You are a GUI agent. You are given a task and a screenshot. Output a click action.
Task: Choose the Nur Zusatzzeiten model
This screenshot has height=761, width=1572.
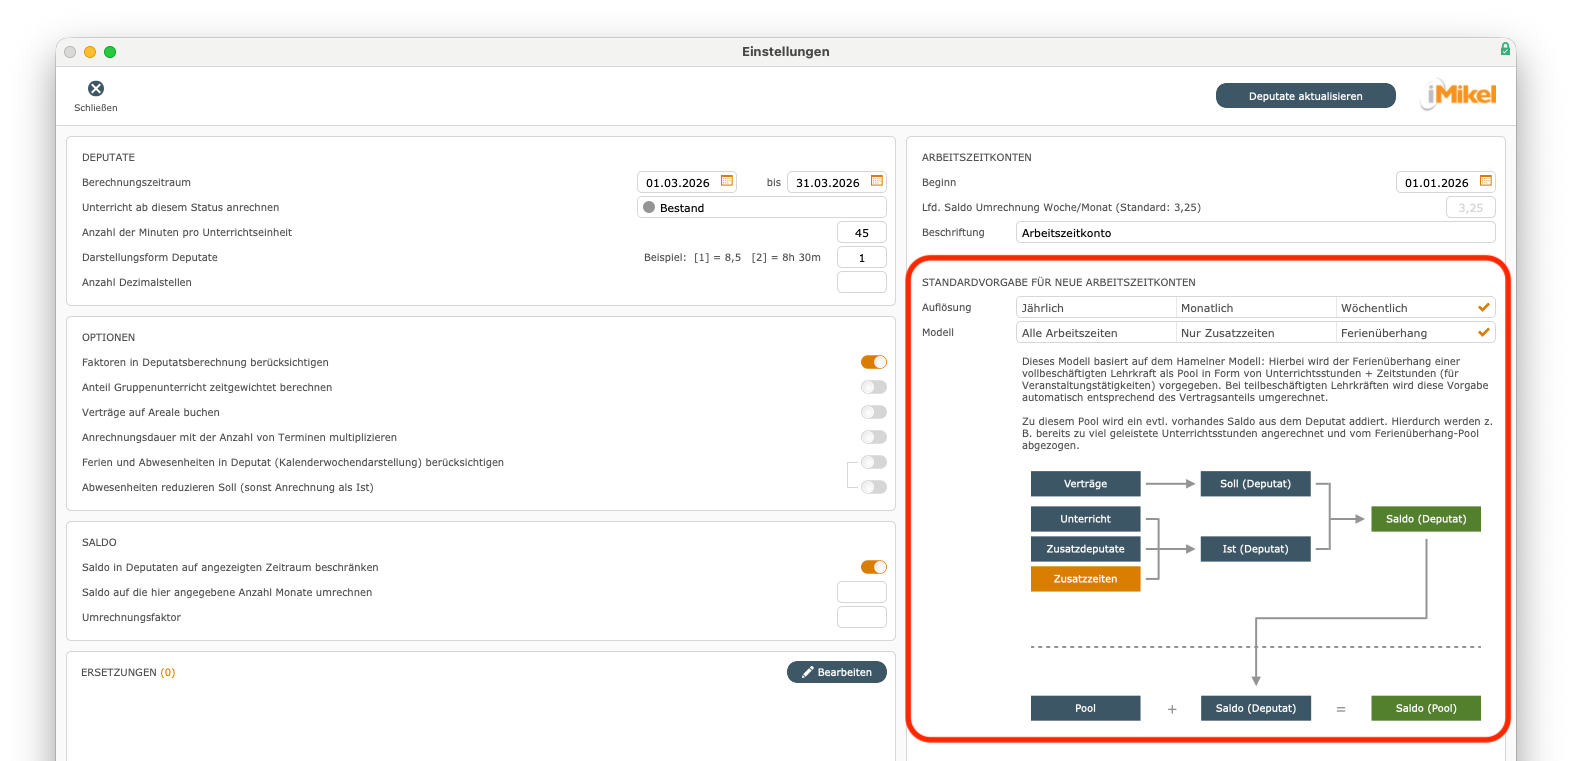1255,333
